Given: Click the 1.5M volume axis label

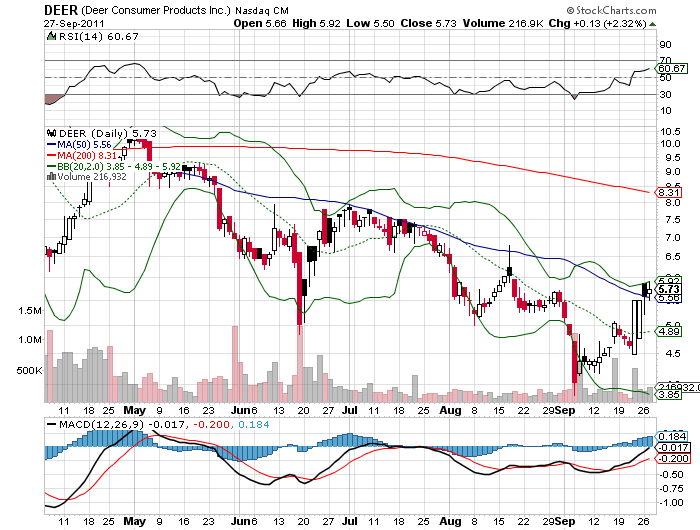Looking at the screenshot, I should (30, 310).
